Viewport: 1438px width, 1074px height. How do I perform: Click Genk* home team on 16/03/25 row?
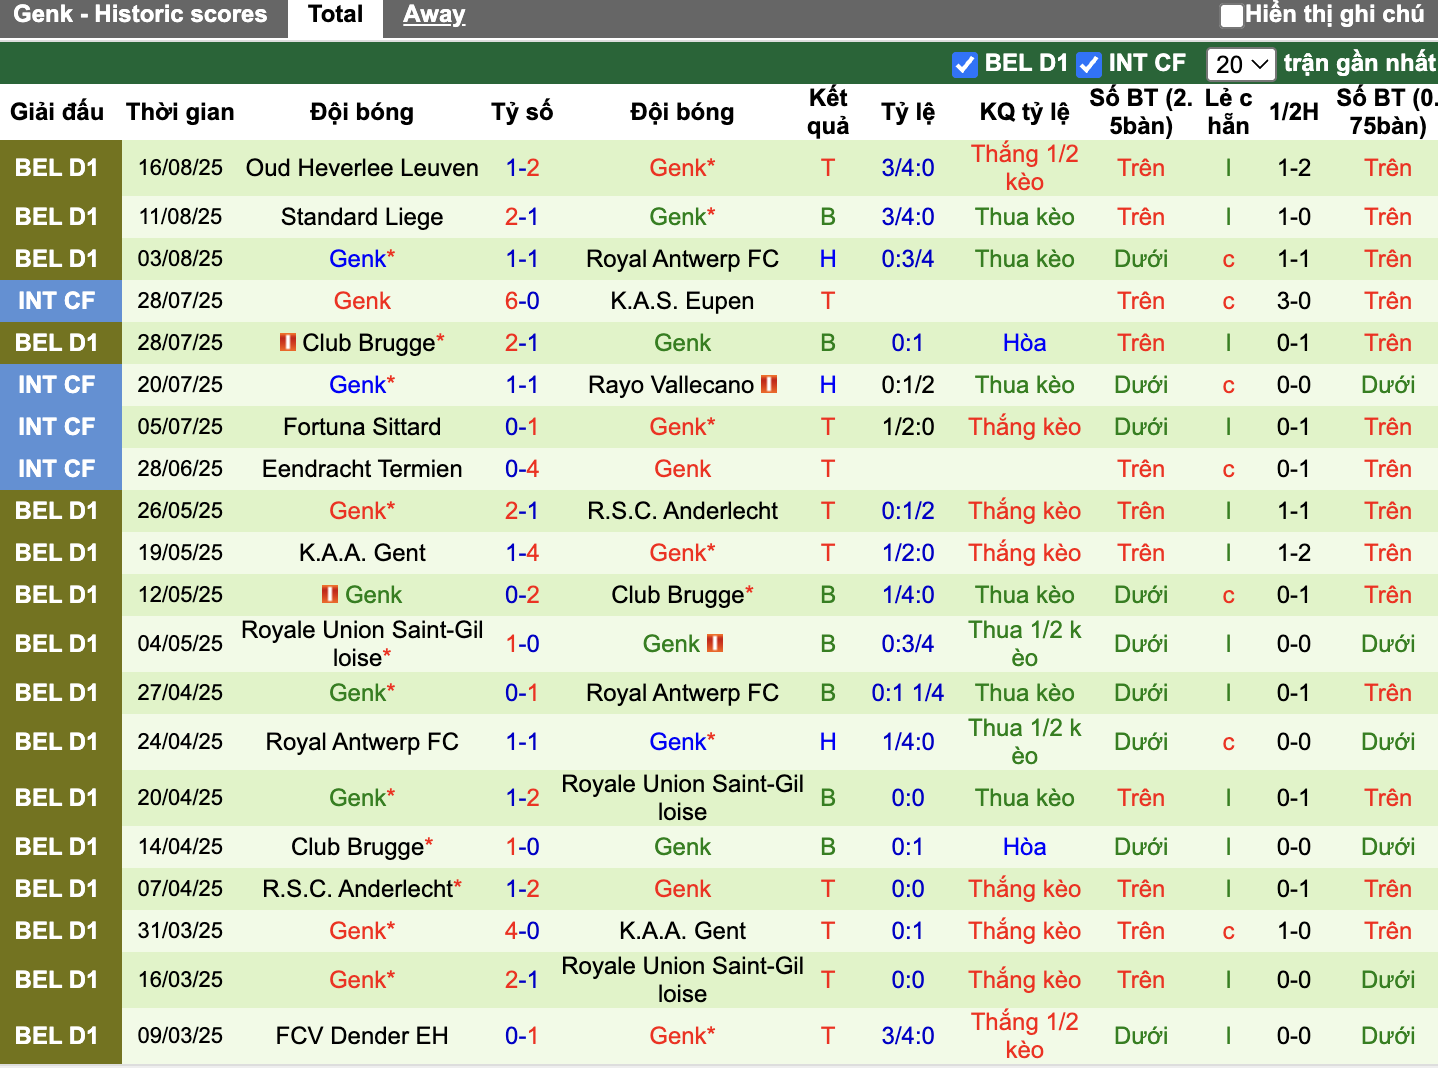(x=362, y=980)
